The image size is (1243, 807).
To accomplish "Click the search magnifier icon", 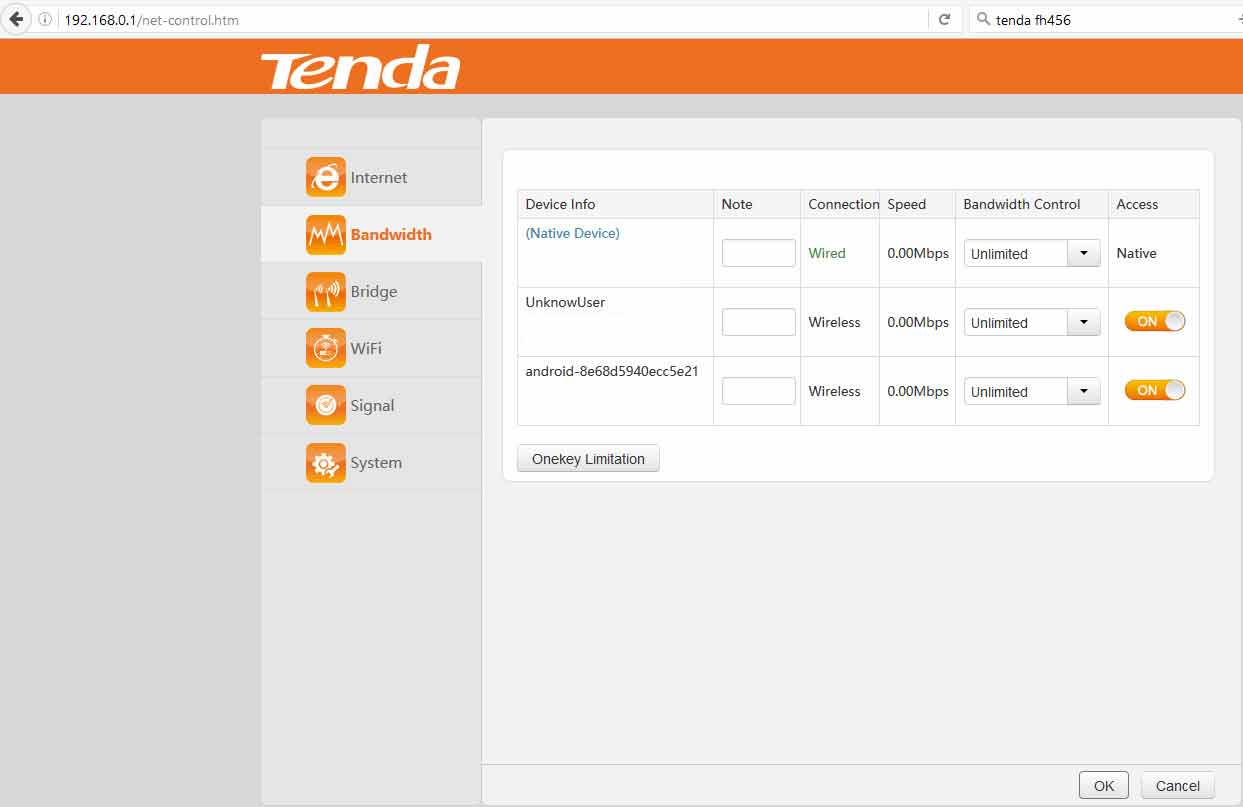I will (x=984, y=19).
